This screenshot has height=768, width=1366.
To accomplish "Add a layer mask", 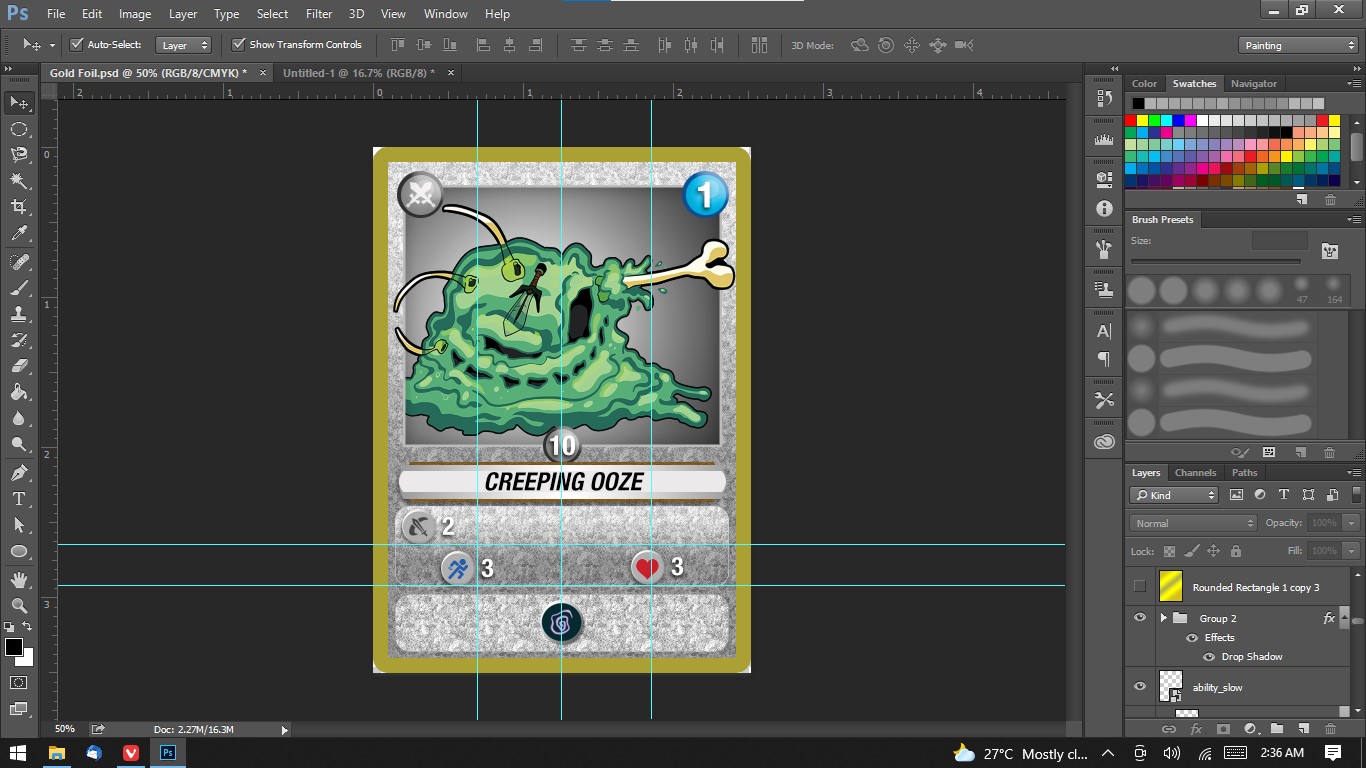I will click(1223, 729).
